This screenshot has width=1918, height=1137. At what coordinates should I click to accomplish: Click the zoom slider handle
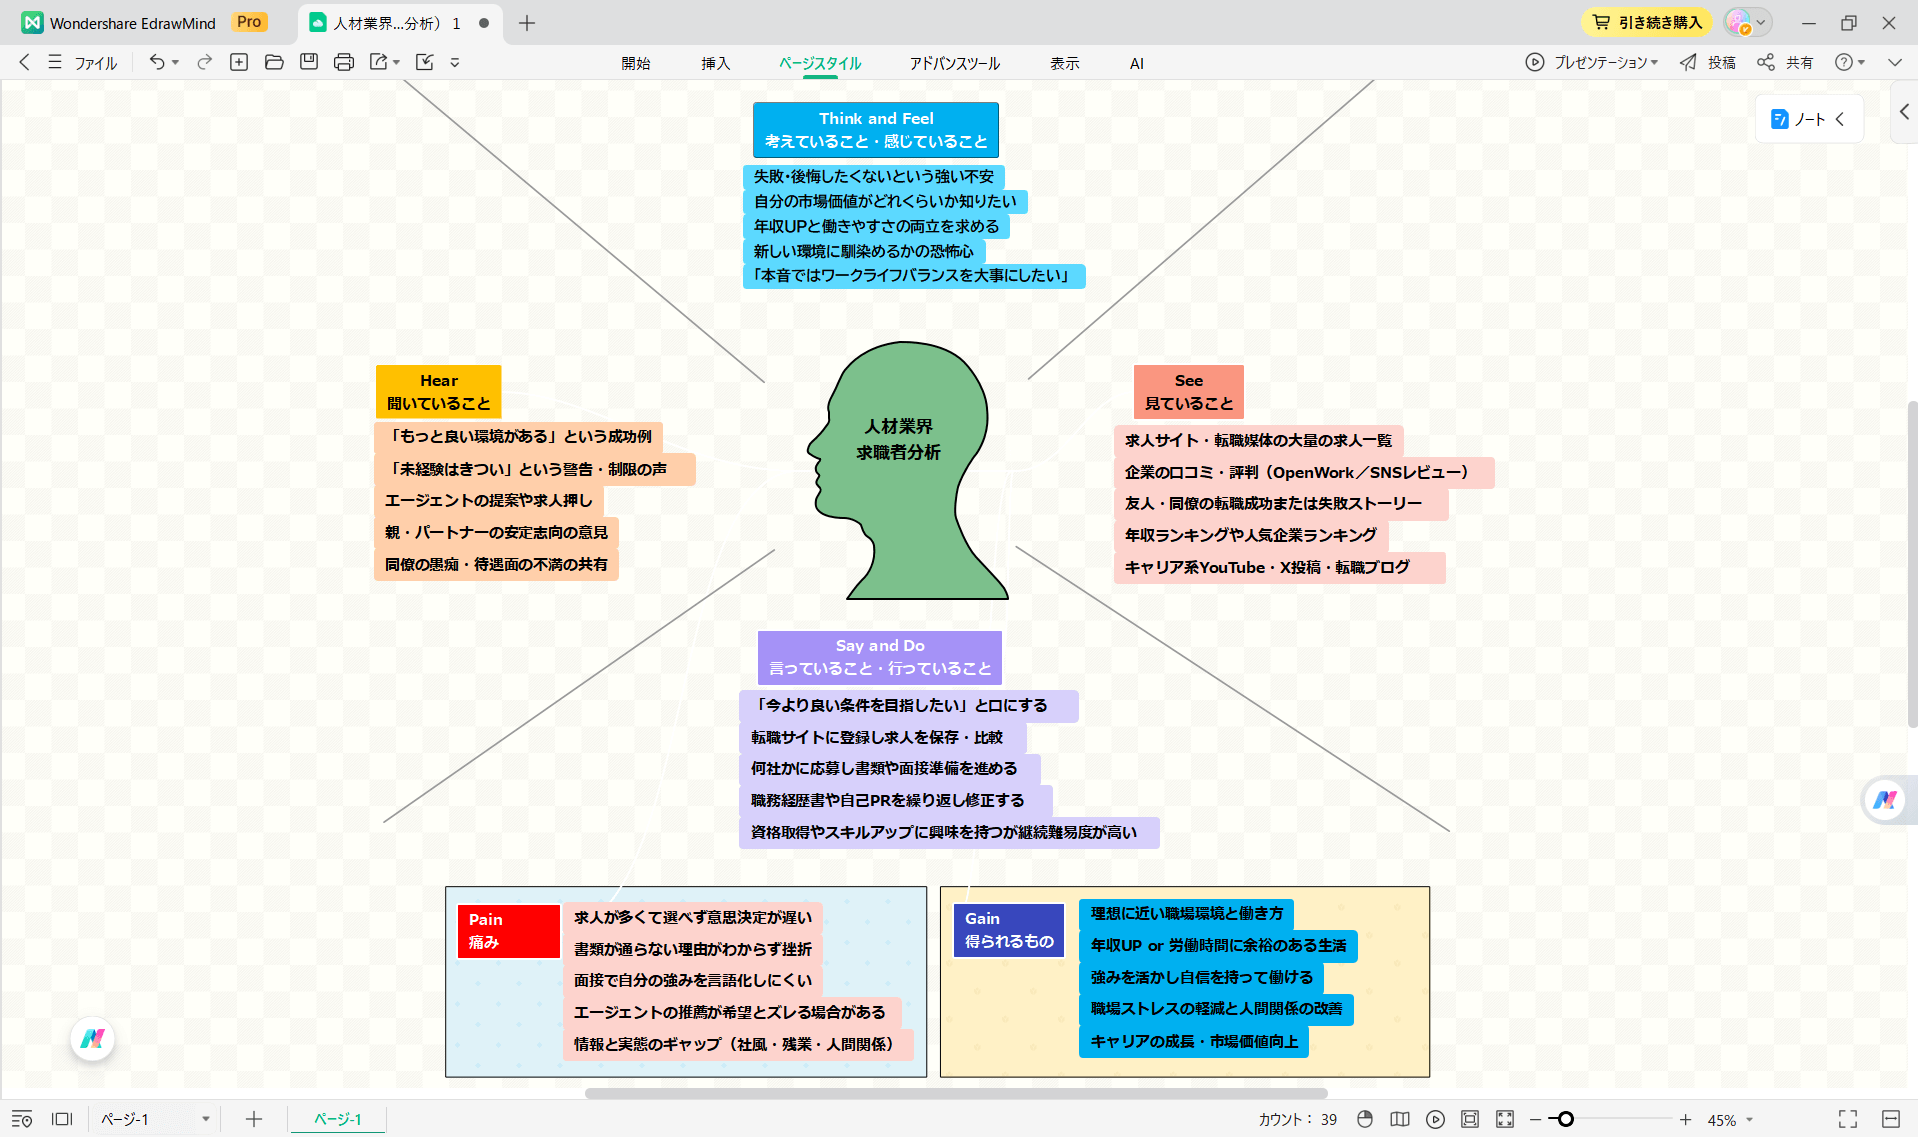tap(1566, 1119)
